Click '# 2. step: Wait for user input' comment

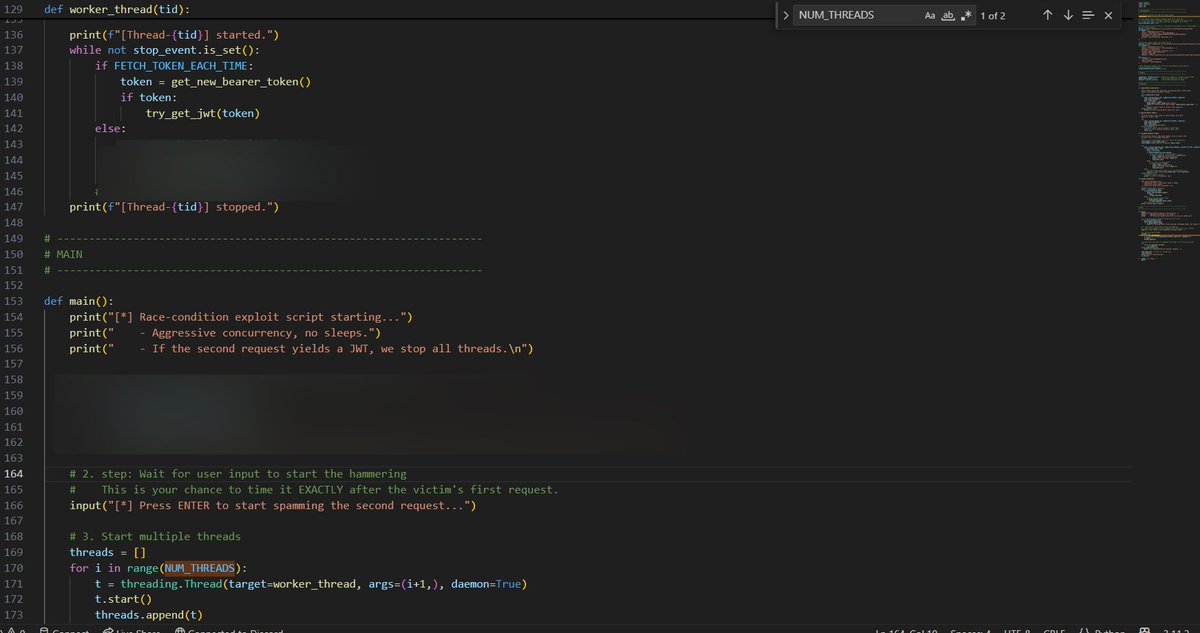coord(238,473)
